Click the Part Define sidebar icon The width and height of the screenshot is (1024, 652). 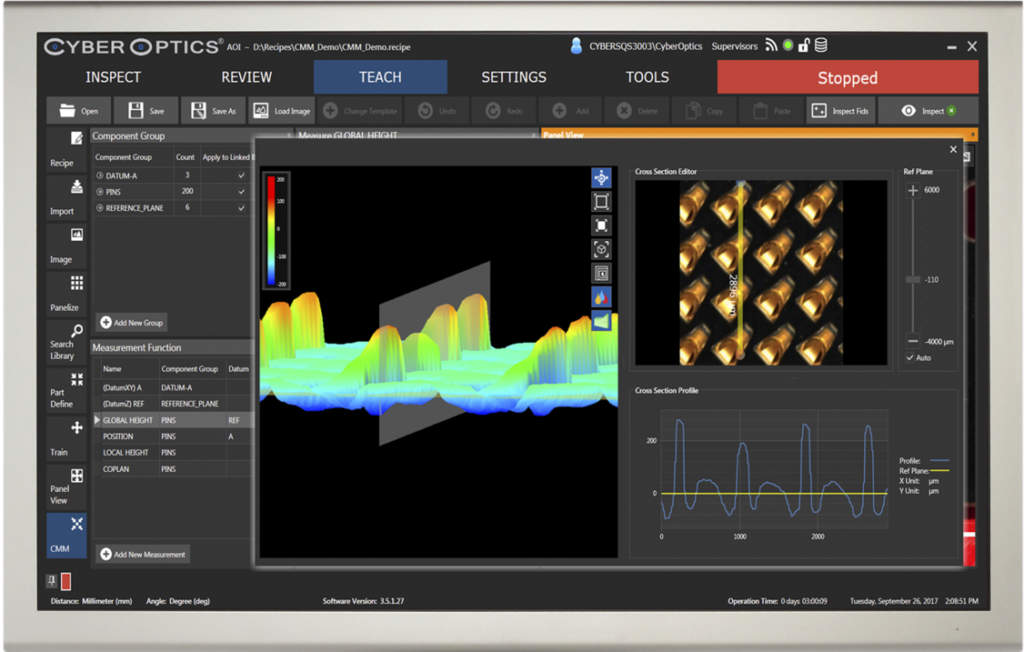coord(66,390)
